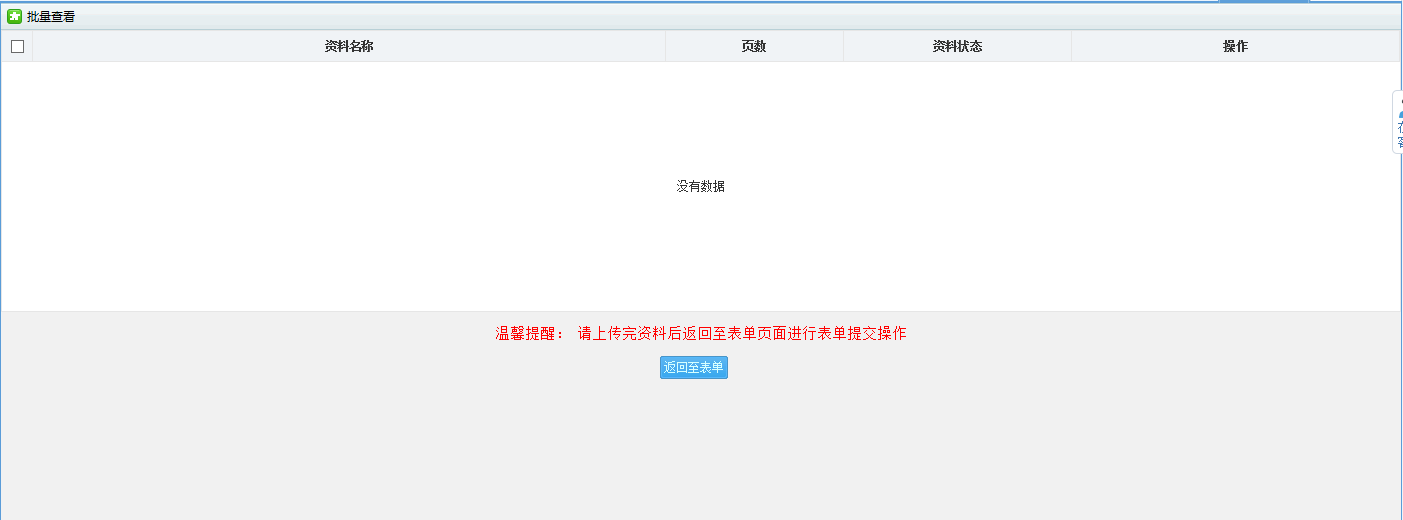
Task: Click the gray footer area below the button
Action: [x=700, y=450]
